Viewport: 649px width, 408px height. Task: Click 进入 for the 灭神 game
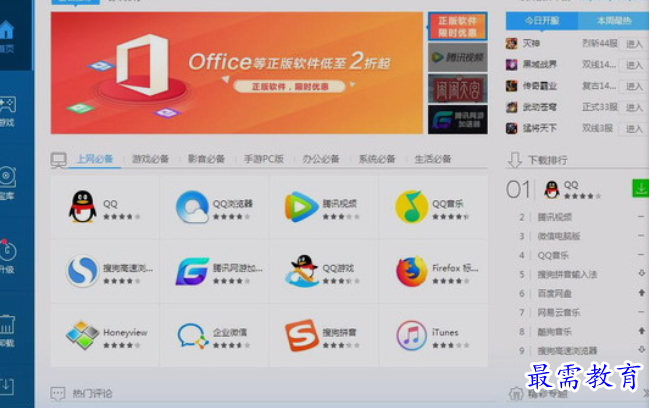(634, 44)
